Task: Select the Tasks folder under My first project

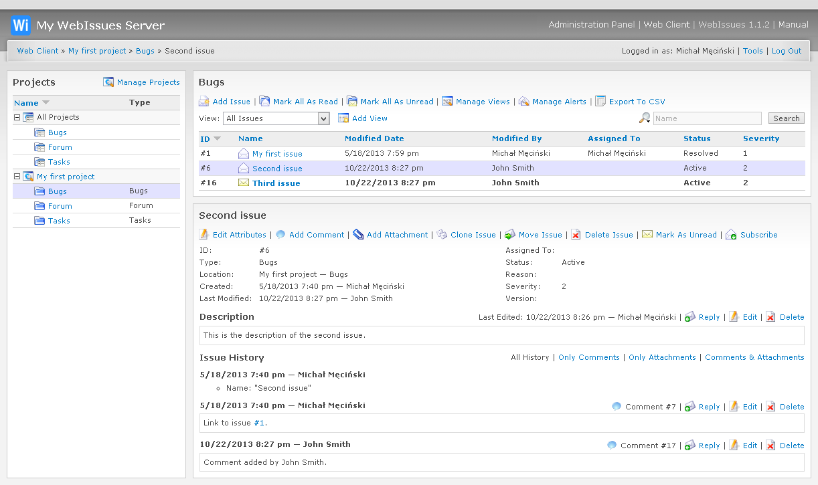Action: click(59, 221)
